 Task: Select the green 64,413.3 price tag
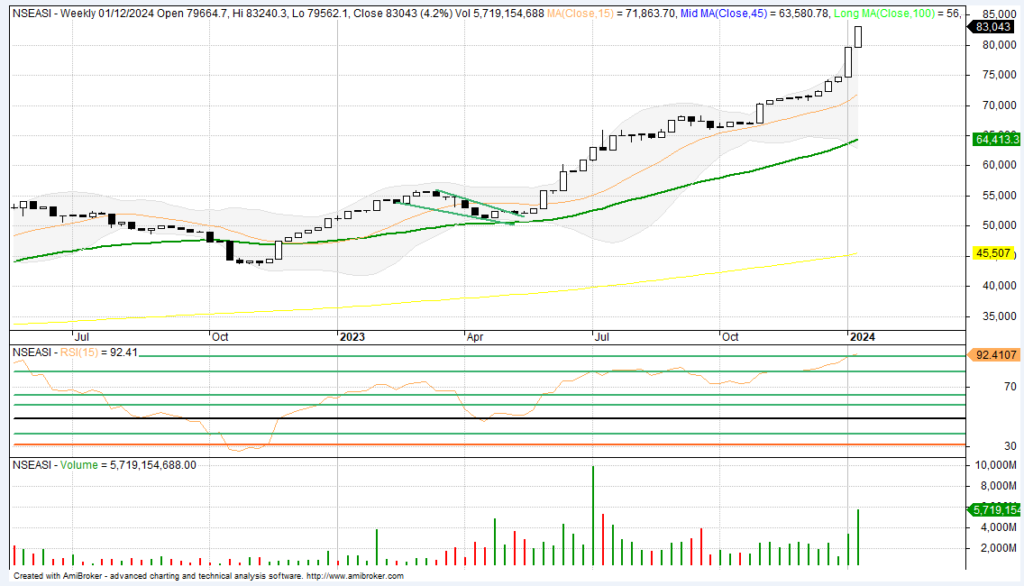(x=994, y=140)
